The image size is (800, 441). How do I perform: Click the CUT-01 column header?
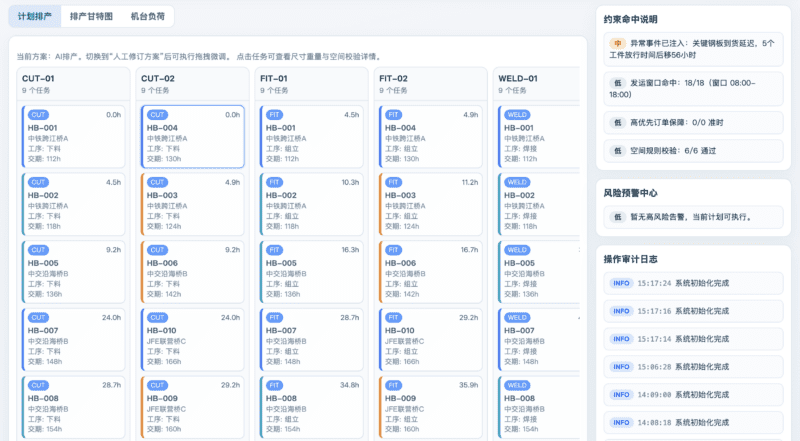point(73,84)
